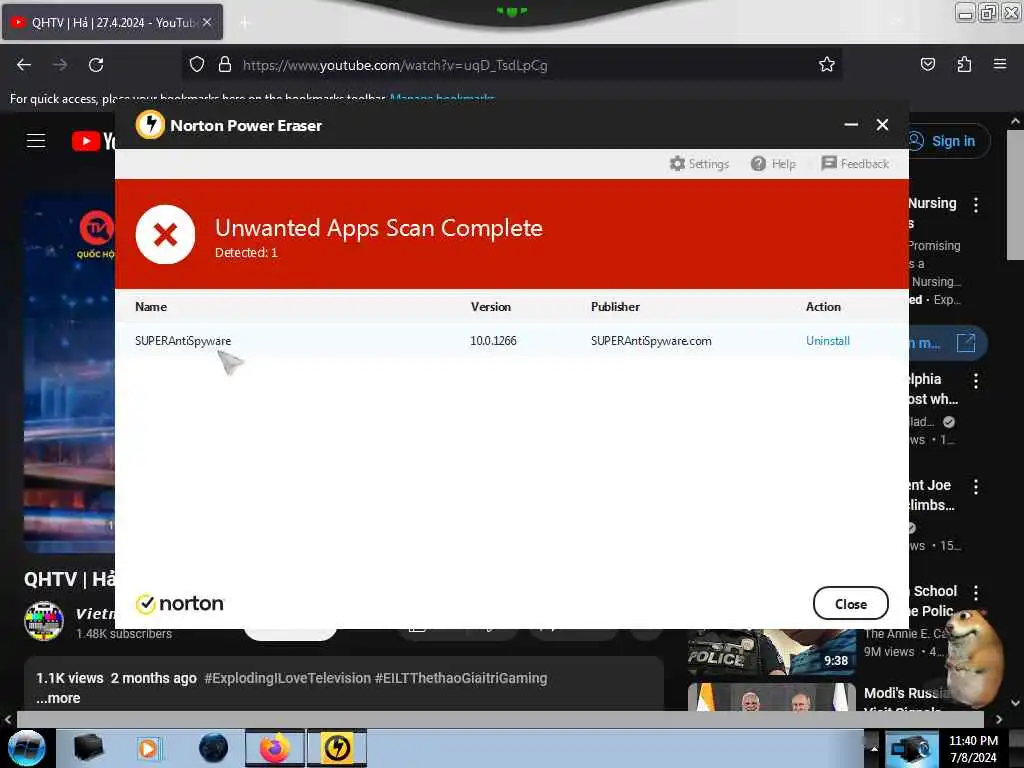Open Firefox extensions menu

point(964,65)
